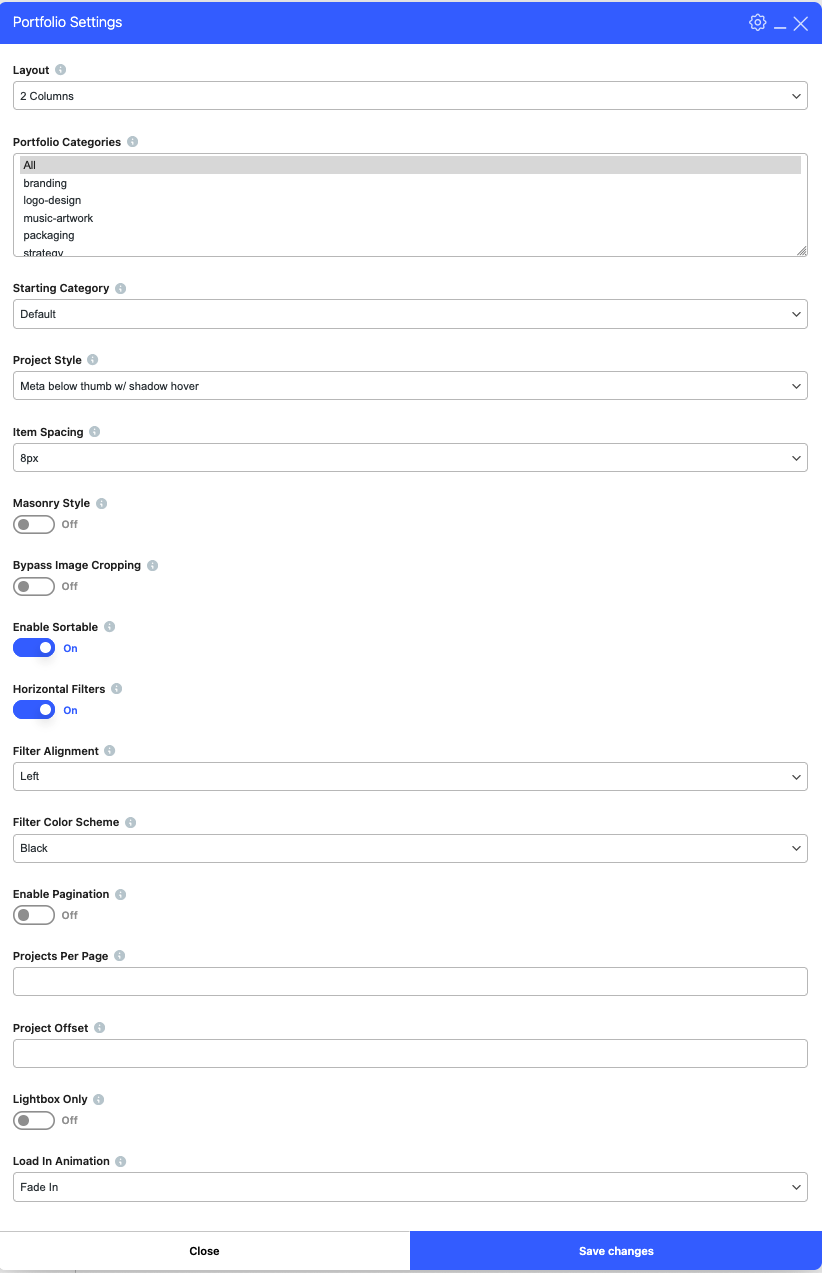Image resolution: width=822 pixels, height=1273 pixels.
Task: Toggle the Lightbox Only switch on
Action: coord(34,1120)
